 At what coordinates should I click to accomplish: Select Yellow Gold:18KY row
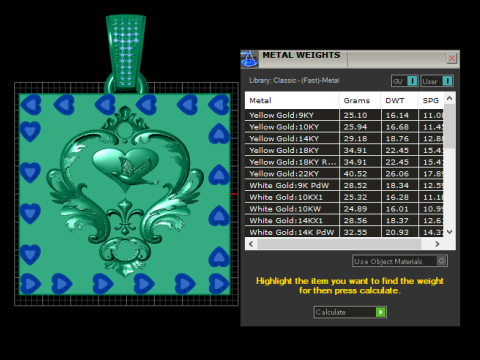pos(344,150)
